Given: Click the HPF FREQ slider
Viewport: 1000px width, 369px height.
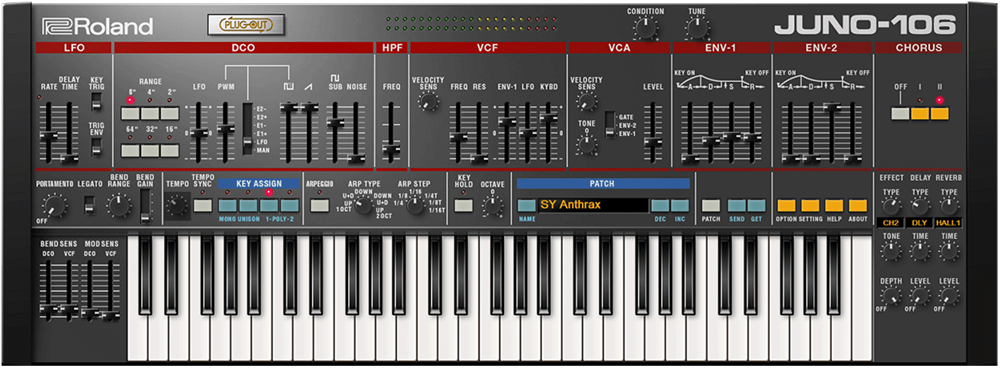Looking at the screenshot, I should click(390, 150).
